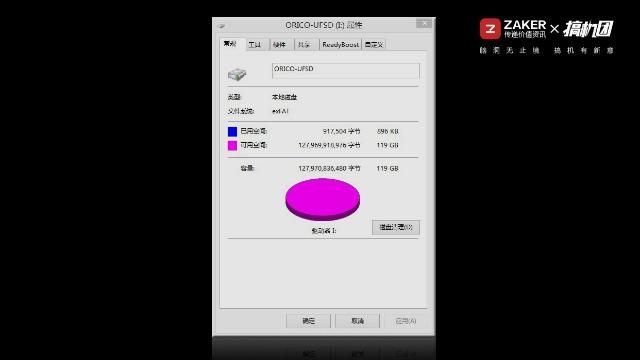Close the ORICO-UFSD properties dialog
640x360 pixels.
tap(424, 23)
